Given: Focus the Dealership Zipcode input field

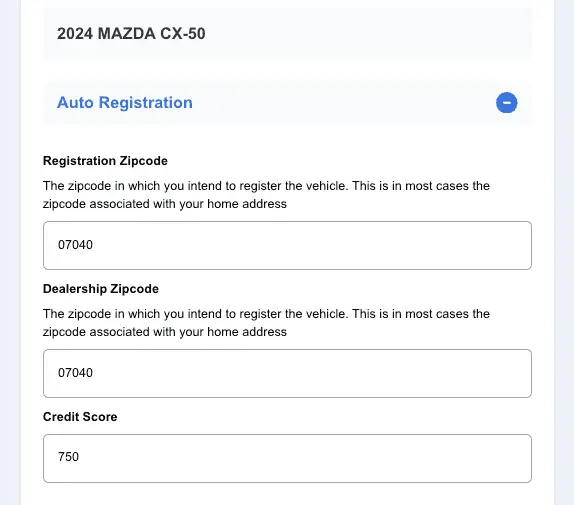Looking at the screenshot, I should (x=287, y=373).
